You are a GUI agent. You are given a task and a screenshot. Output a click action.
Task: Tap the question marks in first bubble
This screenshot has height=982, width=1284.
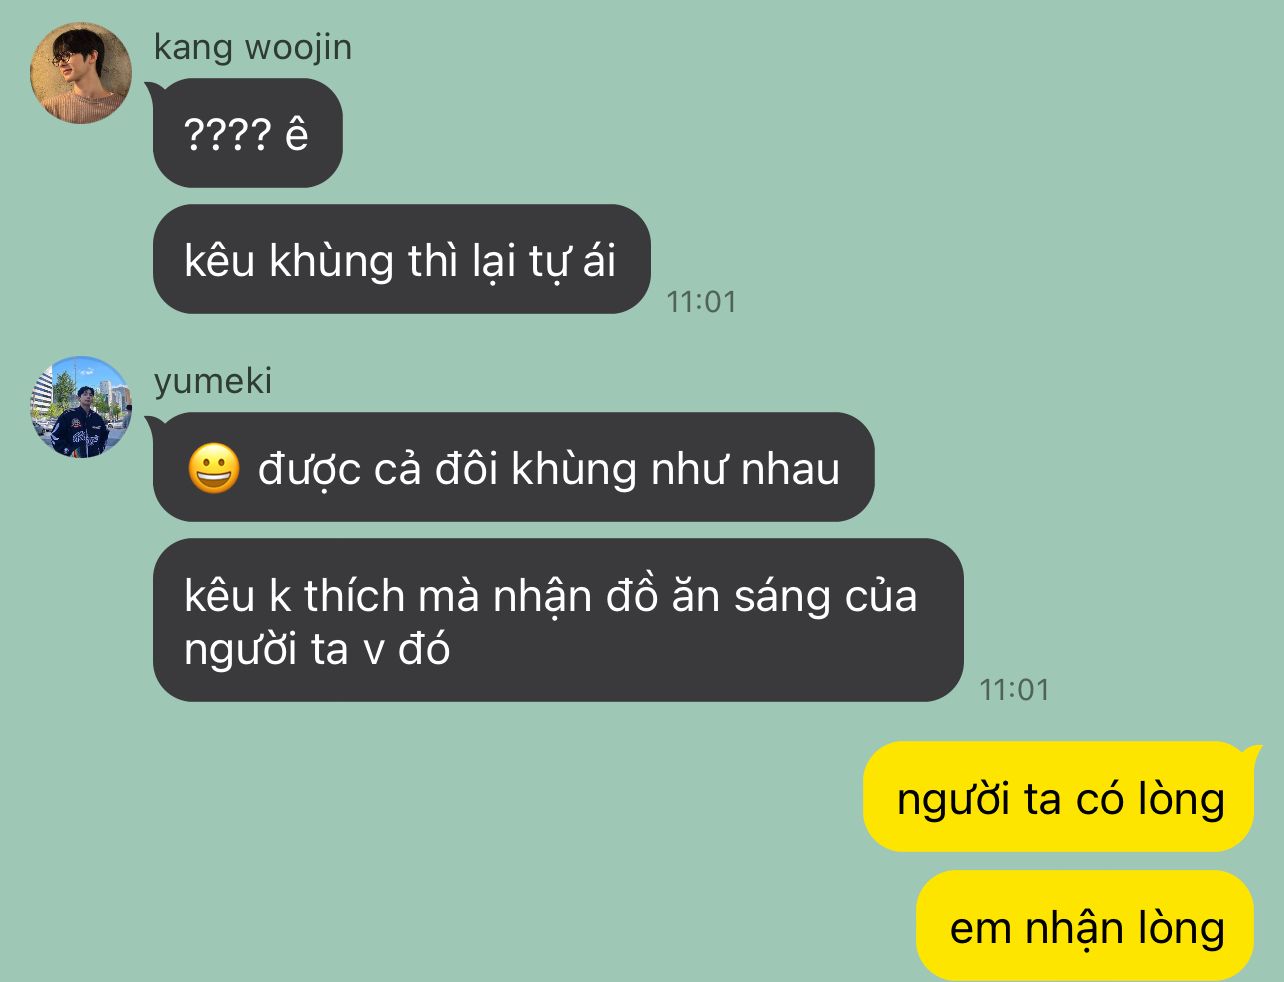(227, 134)
